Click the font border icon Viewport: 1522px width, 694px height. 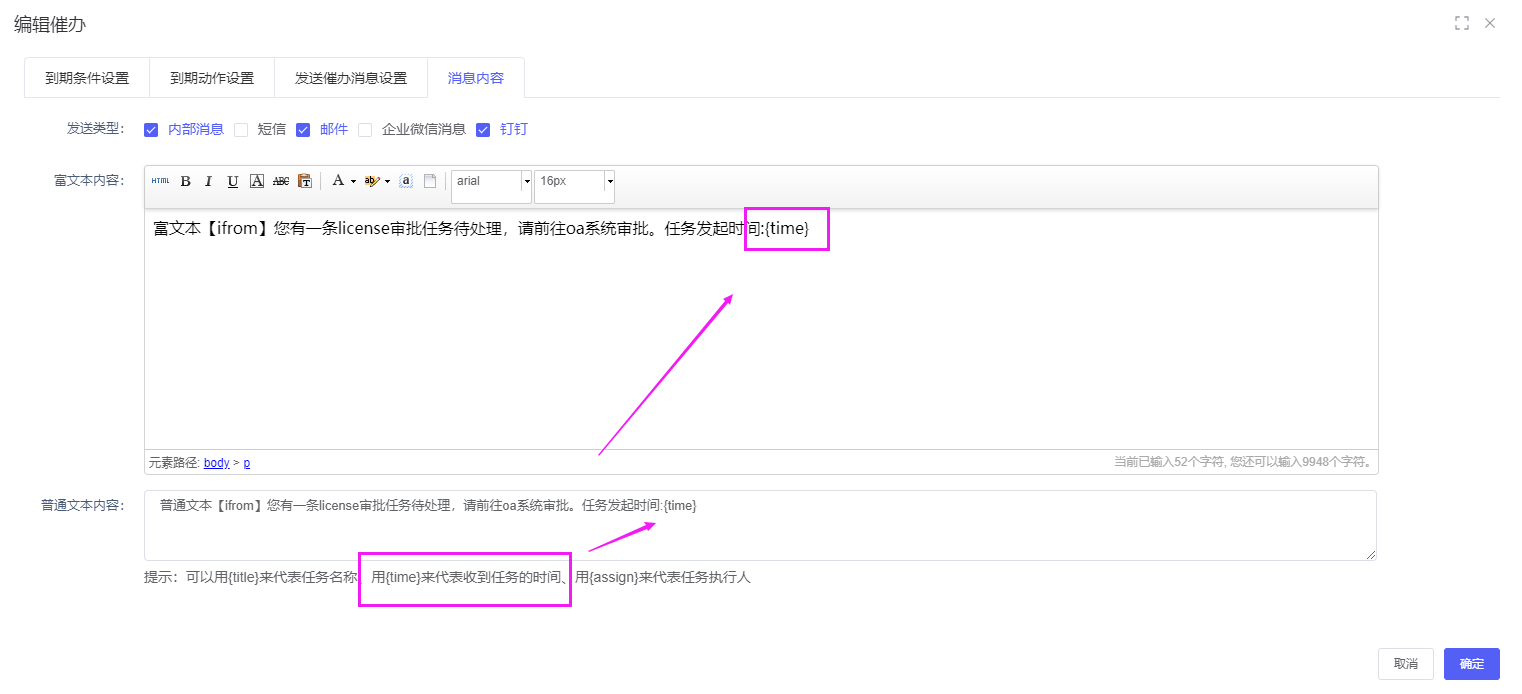[x=257, y=181]
